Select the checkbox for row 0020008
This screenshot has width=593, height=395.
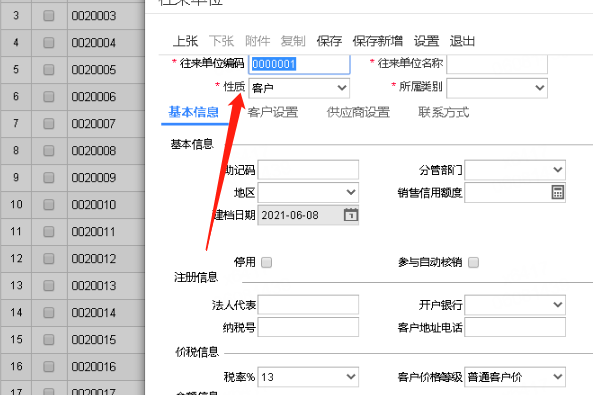pyautogui.click(x=48, y=151)
